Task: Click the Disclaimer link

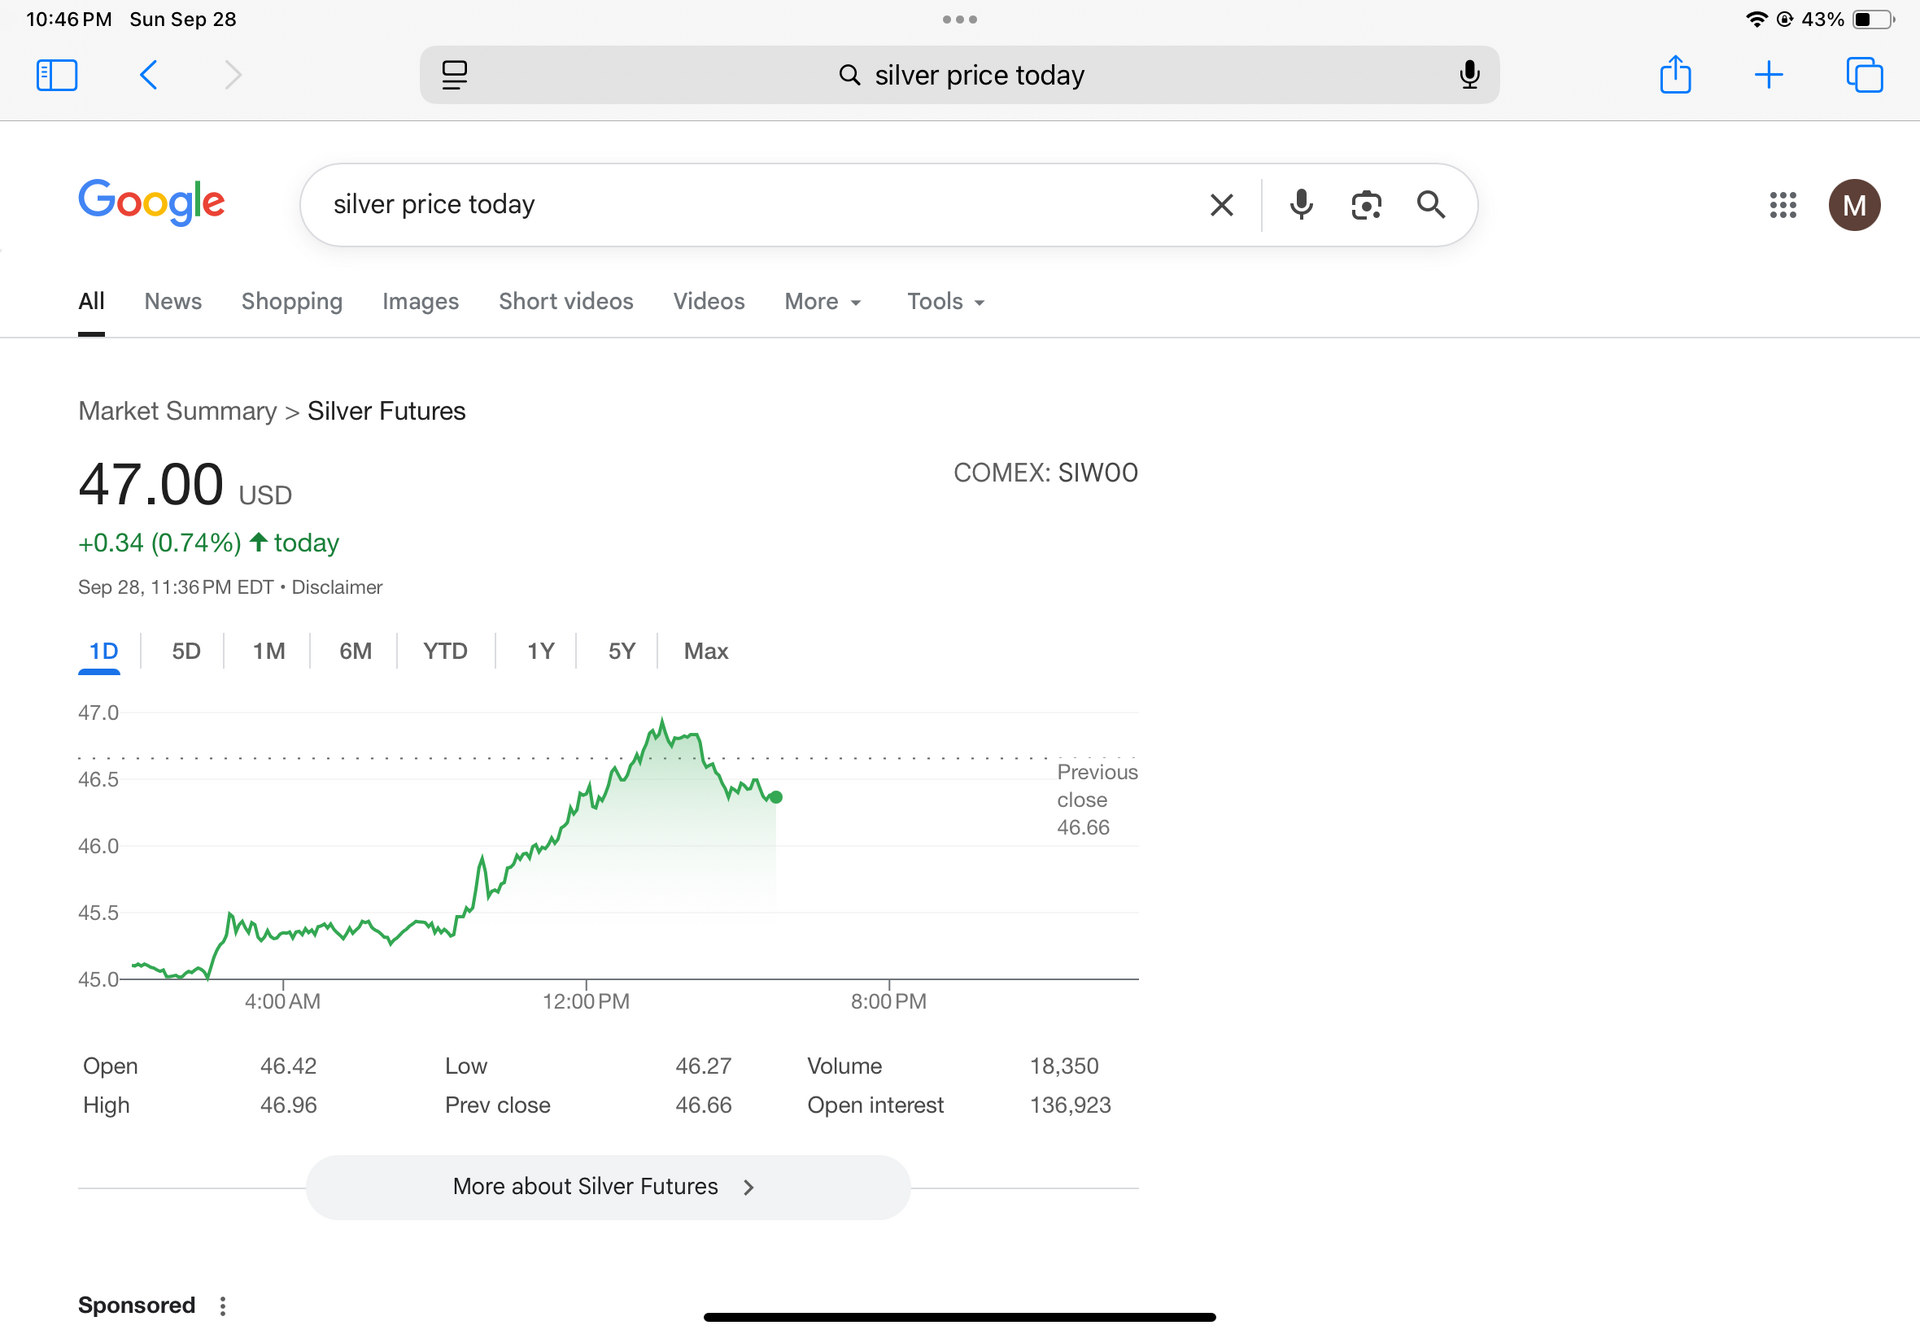Action: (337, 588)
